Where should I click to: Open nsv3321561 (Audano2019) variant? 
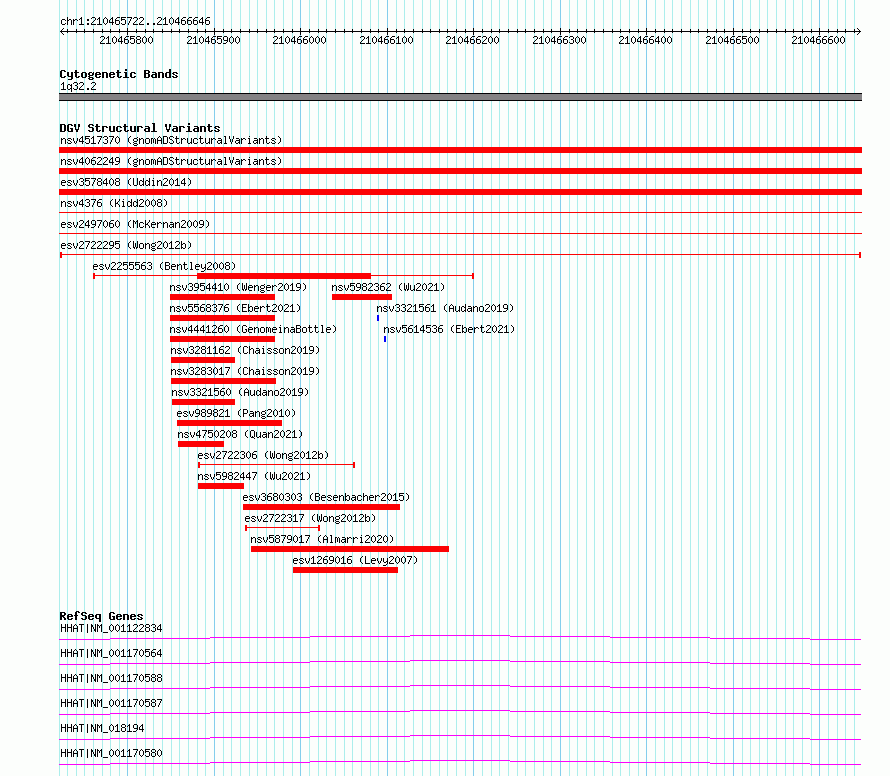click(445, 308)
